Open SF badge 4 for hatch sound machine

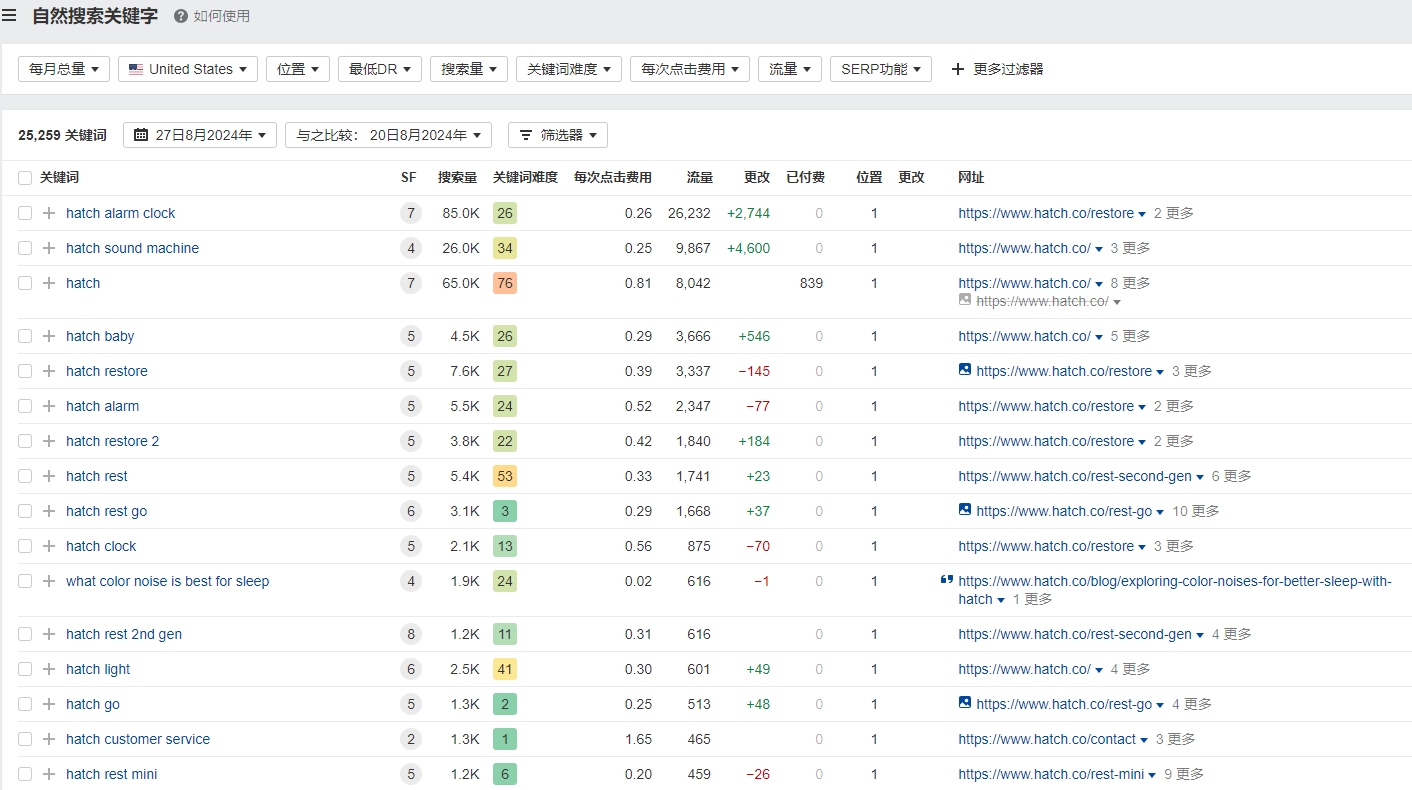(410, 248)
